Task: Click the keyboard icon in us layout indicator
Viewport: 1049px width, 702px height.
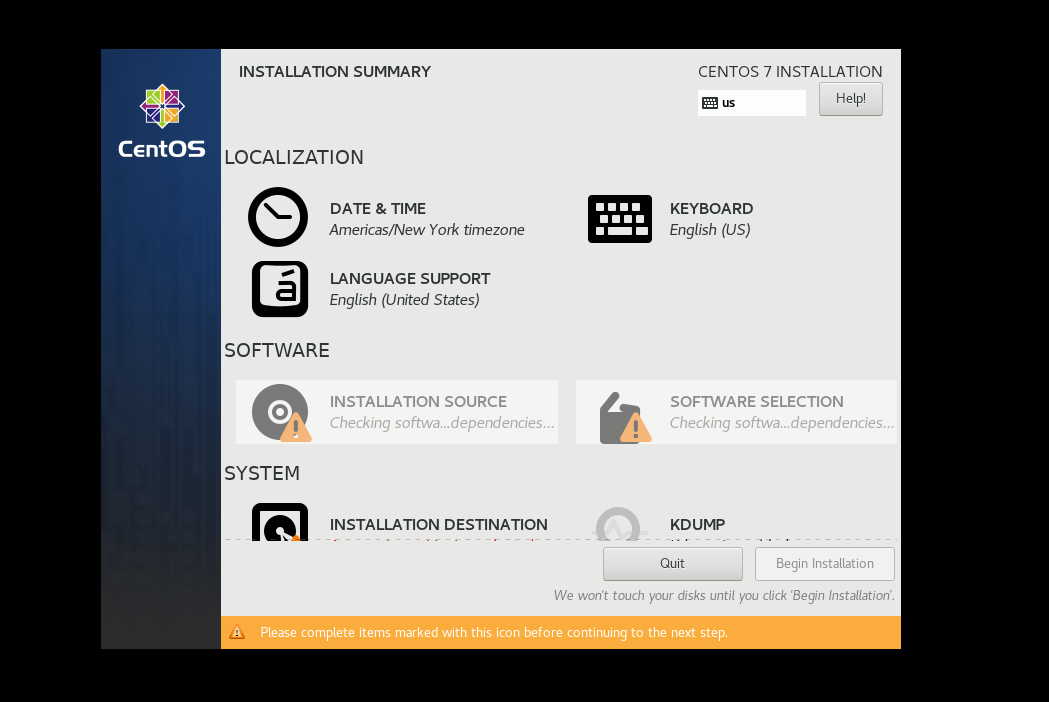Action: tap(710, 103)
